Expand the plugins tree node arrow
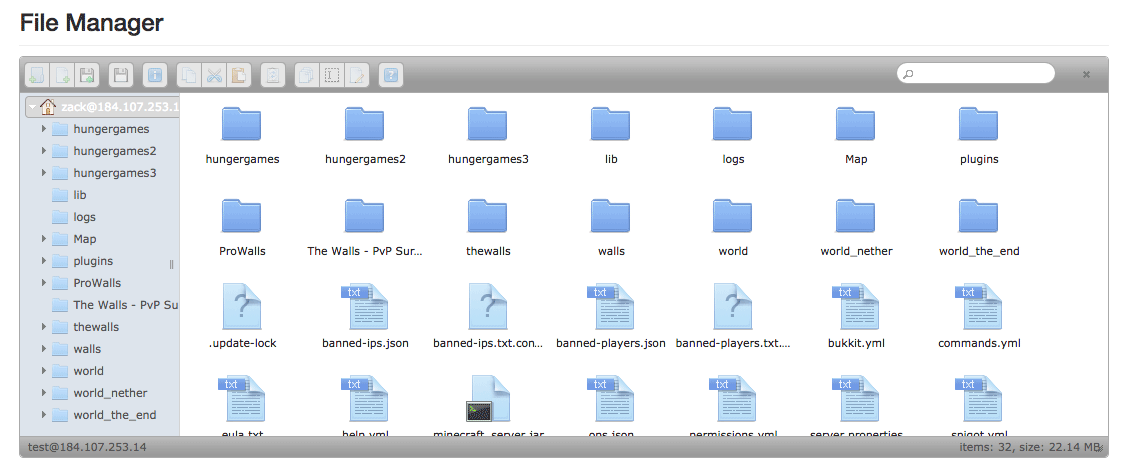This screenshot has width=1132, height=468. click(x=43, y=261)
